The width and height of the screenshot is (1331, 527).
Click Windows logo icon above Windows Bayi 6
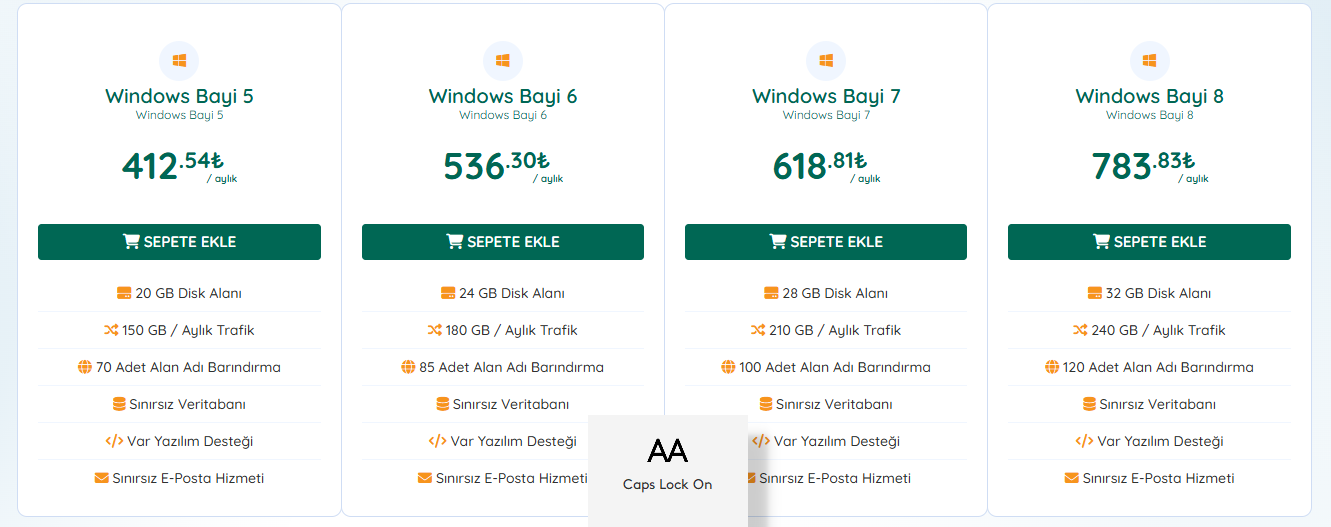pyautogui.click(x=502, y=61)
